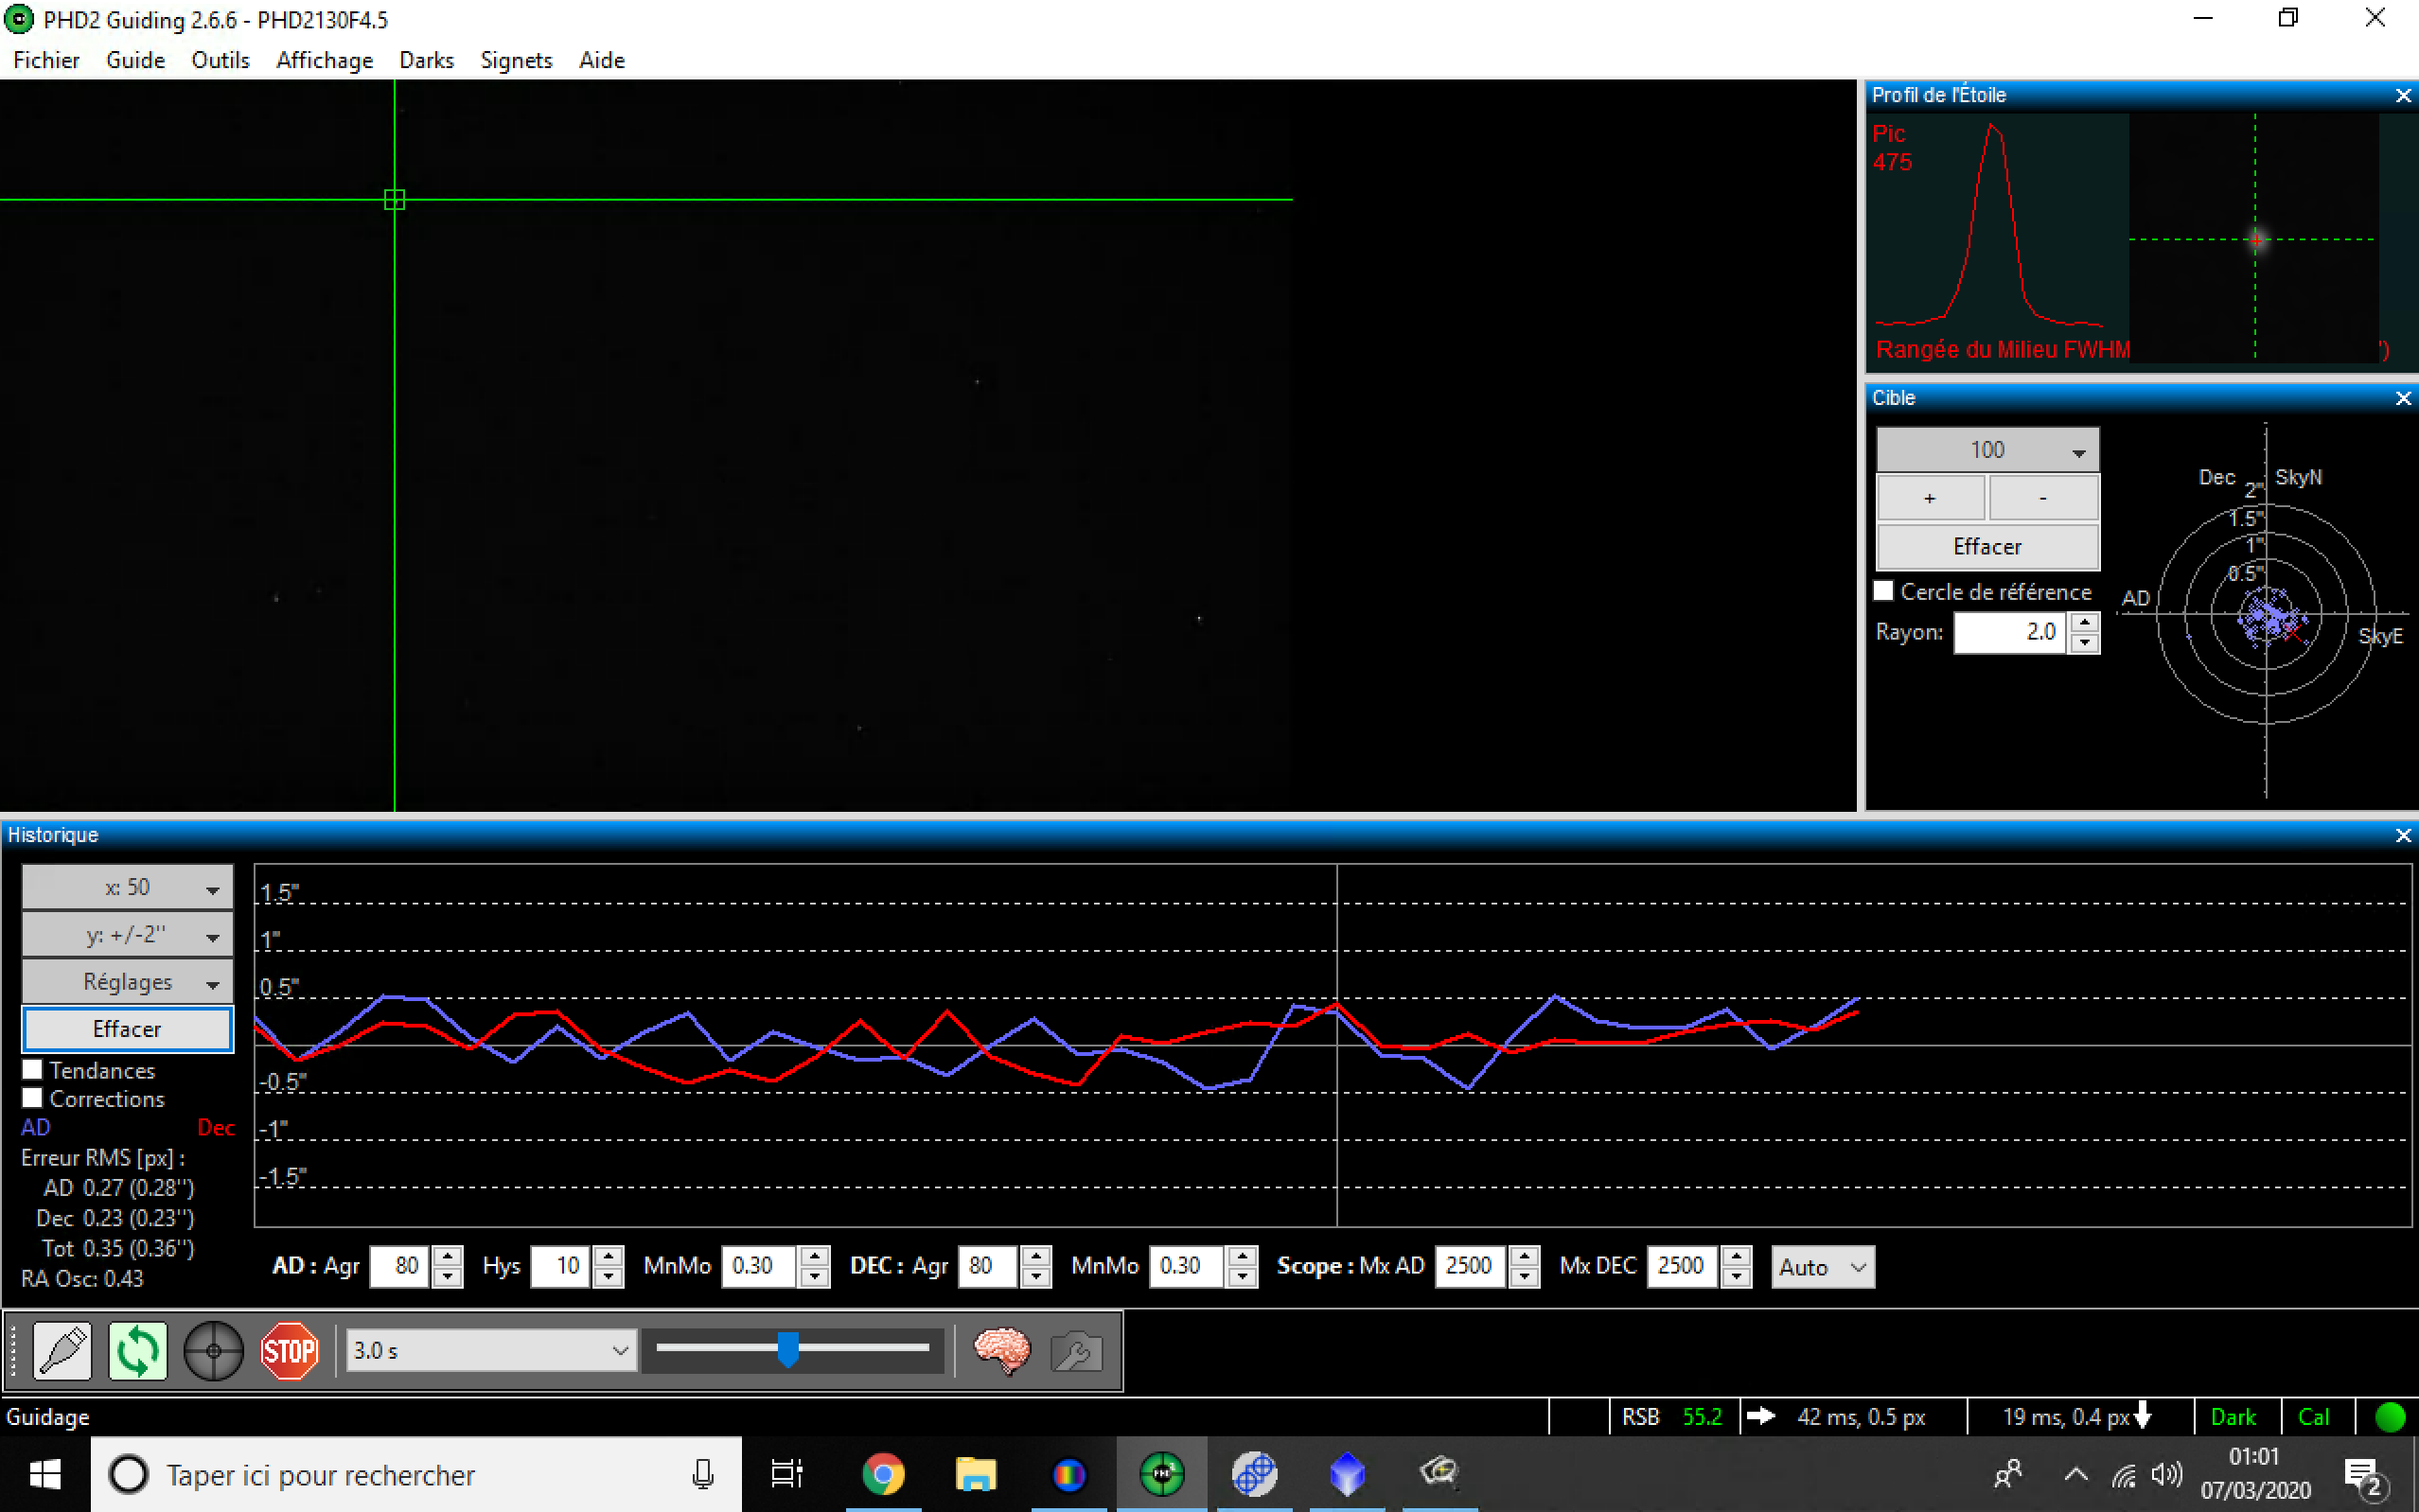The width and height of the screenshot is (2419, 1512).
Task: Click Effacer in the Historique panel
Action: coord(127,1029)
